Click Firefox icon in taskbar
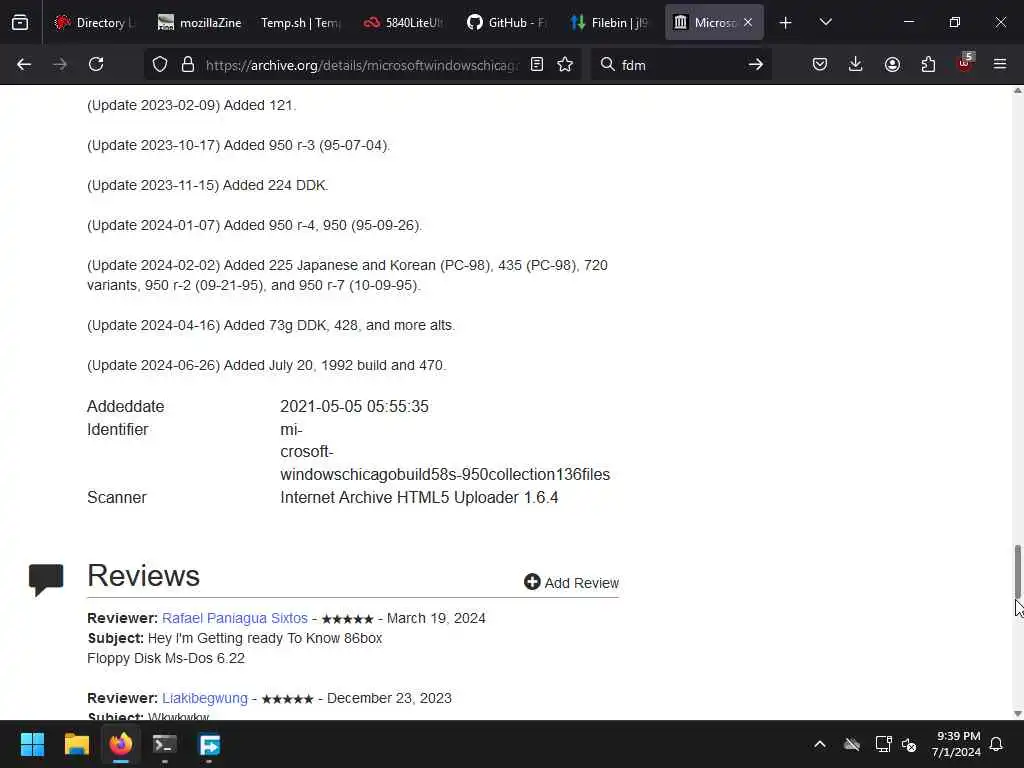Image resolution: width=1024 pixels, height=768 pixels. click(121, 744)
